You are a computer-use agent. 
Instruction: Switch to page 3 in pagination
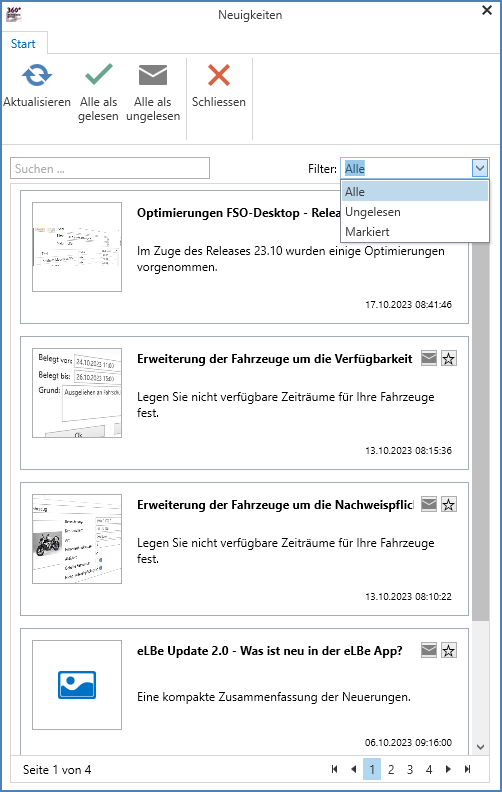(x=410, y=769)
